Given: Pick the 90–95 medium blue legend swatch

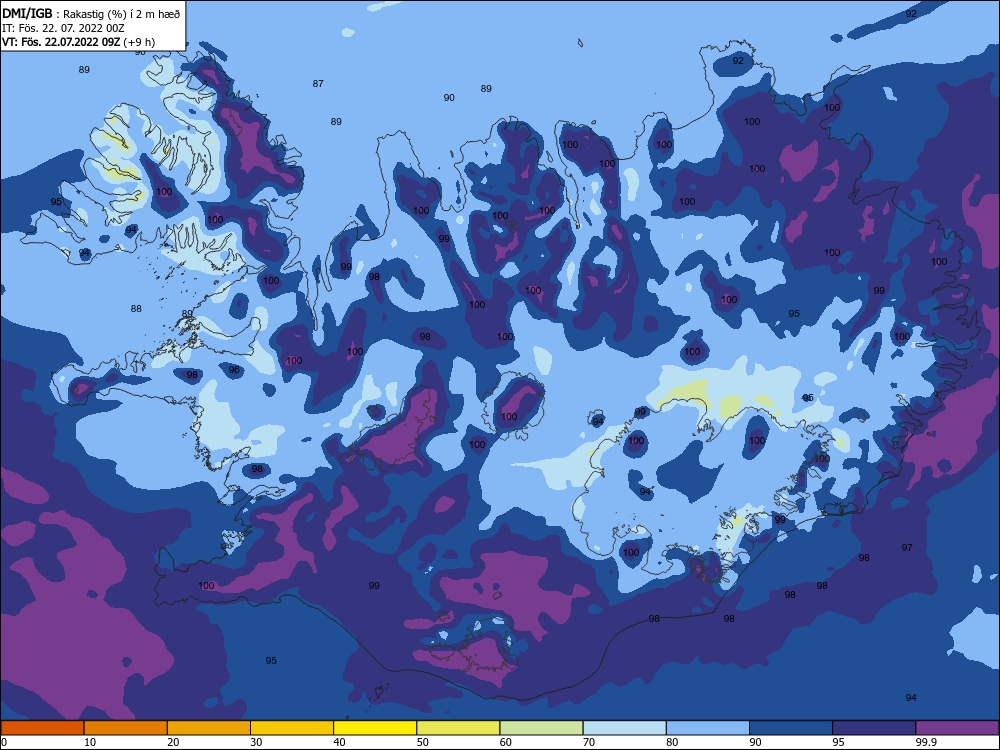Looking at the screenshot, I should (x=791, y=728).
